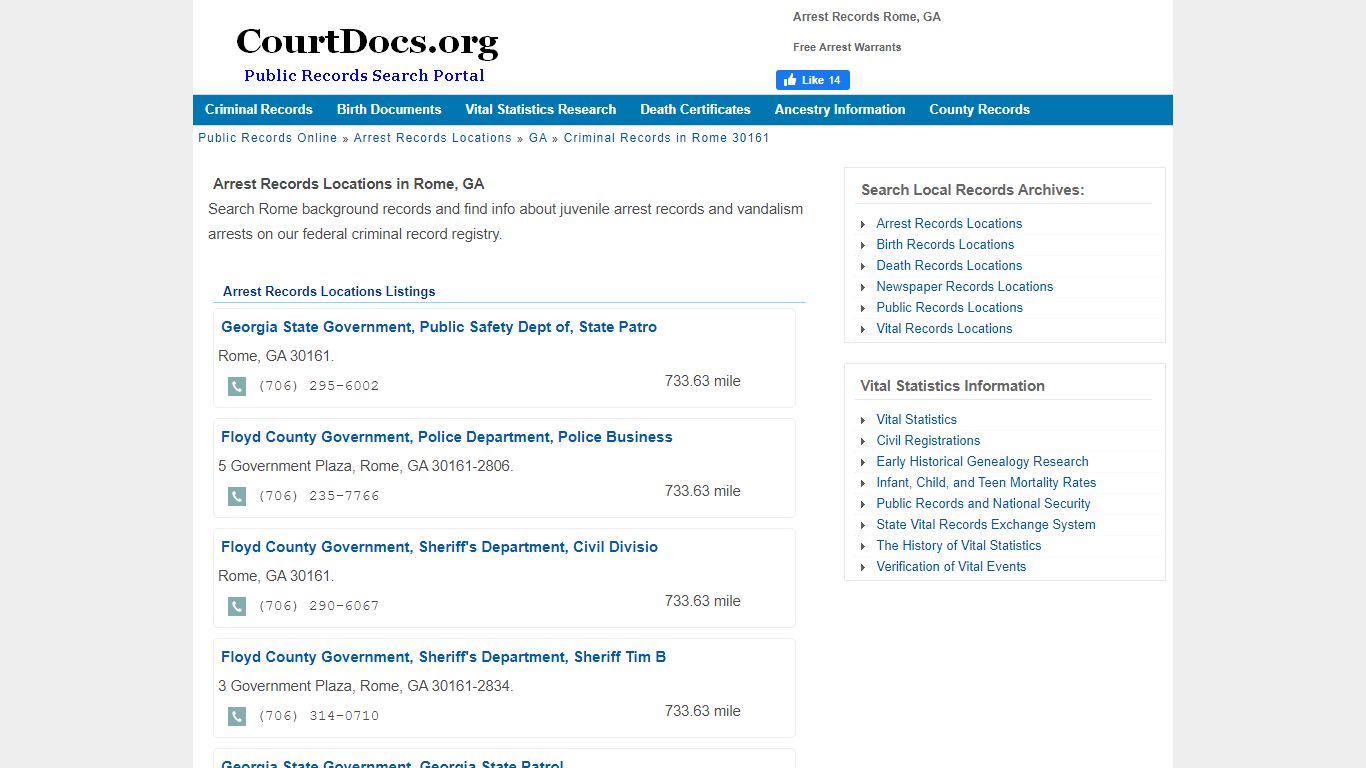
Task: Visit Free Arrest Warrants header link
Action: (847, 47)
